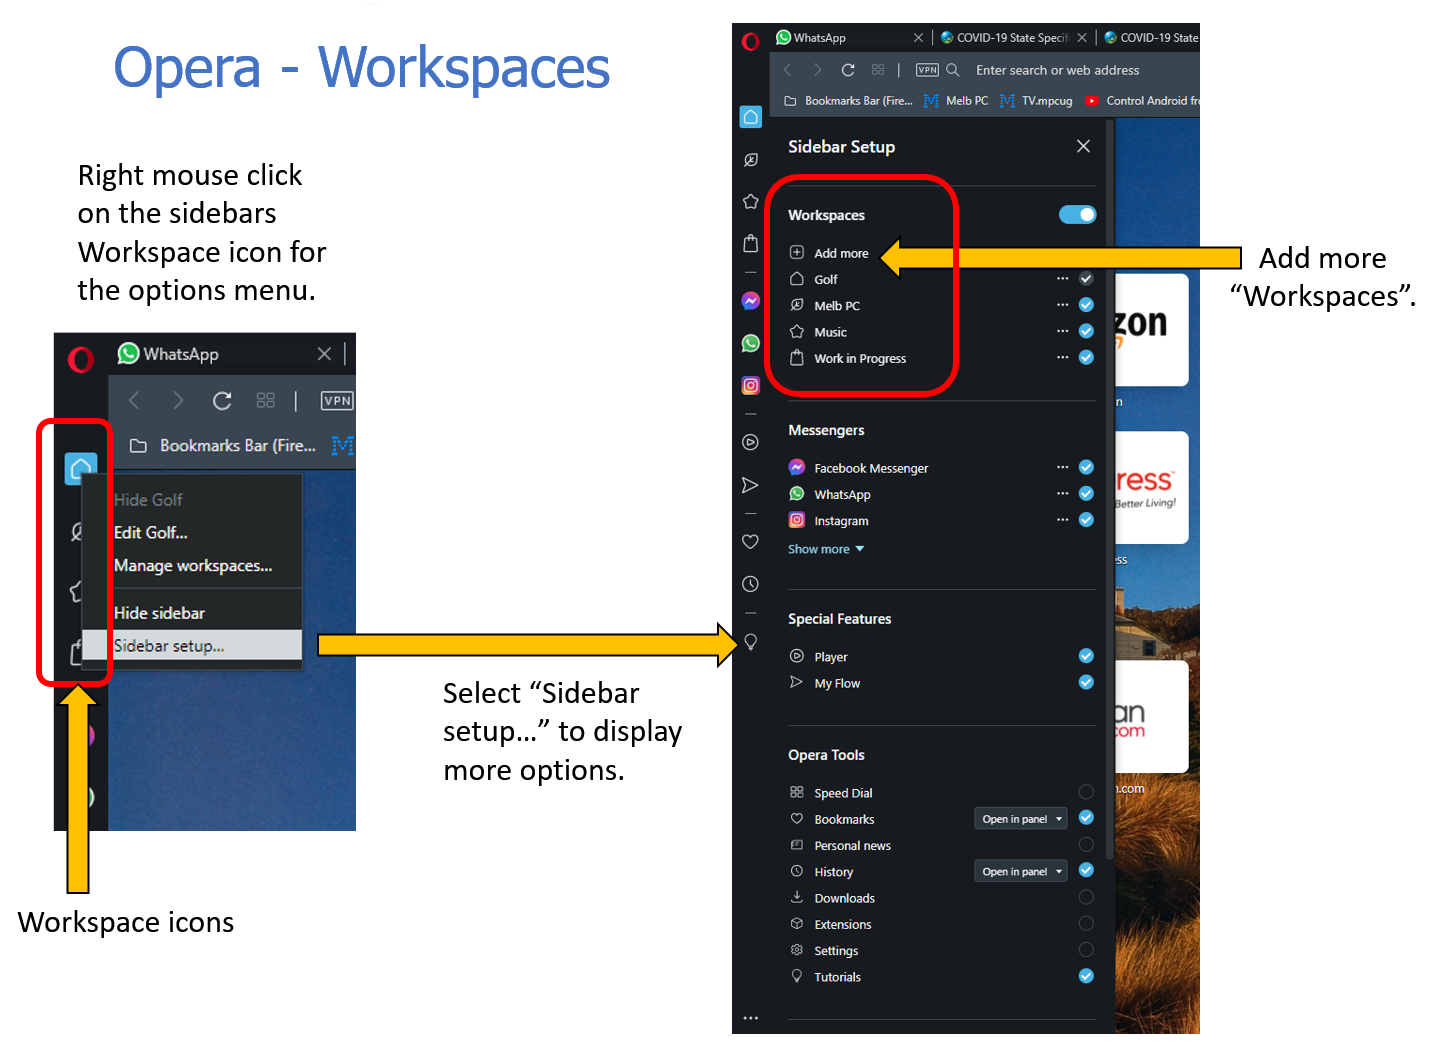The image size is (1429, 1055).
Task: Click the VPN badge in address bar
Action: [927, 70]
